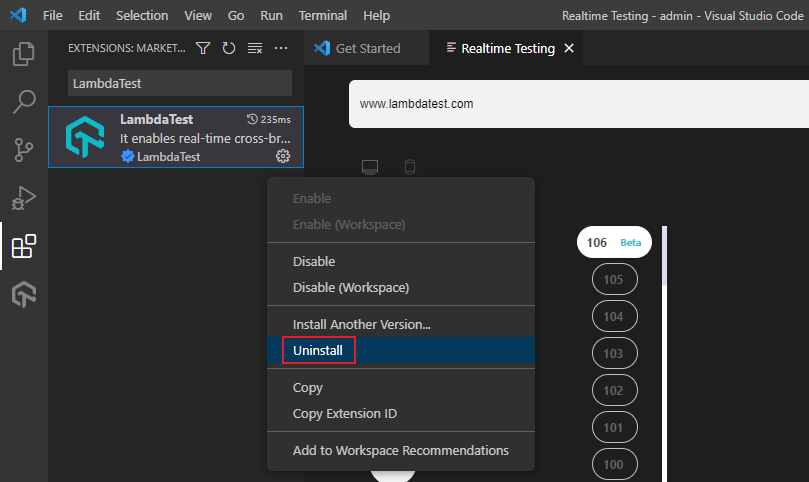Choose Disable (Workspace) option
Viewport: 809px width, 482px height.
pos(401,287)
